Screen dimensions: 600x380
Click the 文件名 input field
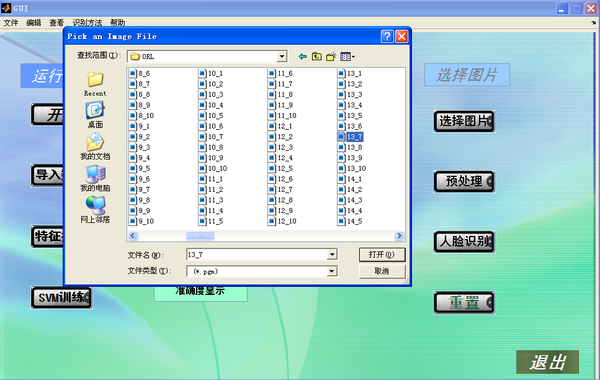[257, 254]
